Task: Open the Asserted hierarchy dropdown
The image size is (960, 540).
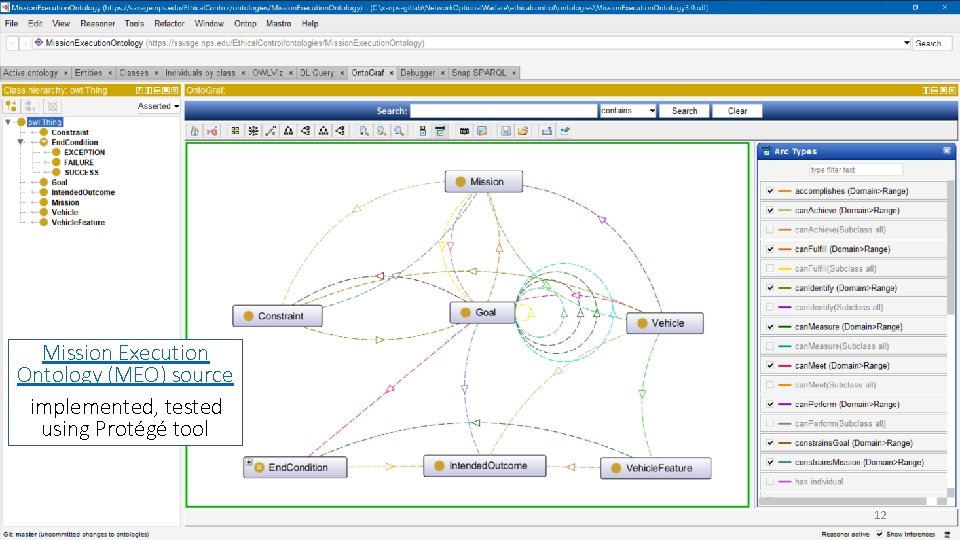Action: pos(158,106)
